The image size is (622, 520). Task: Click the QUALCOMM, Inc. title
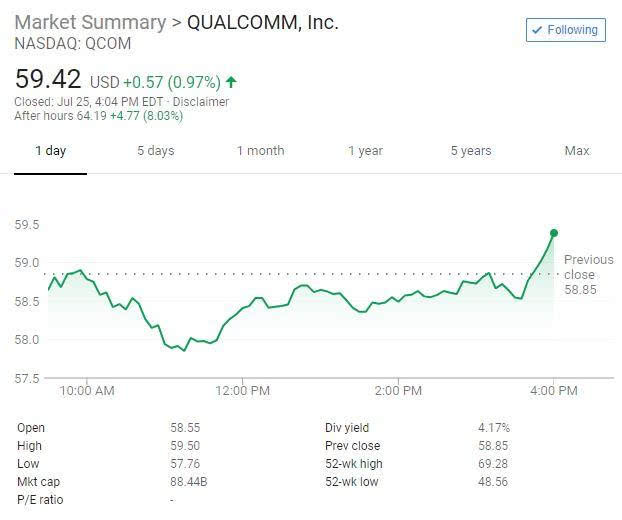point(263,22)
